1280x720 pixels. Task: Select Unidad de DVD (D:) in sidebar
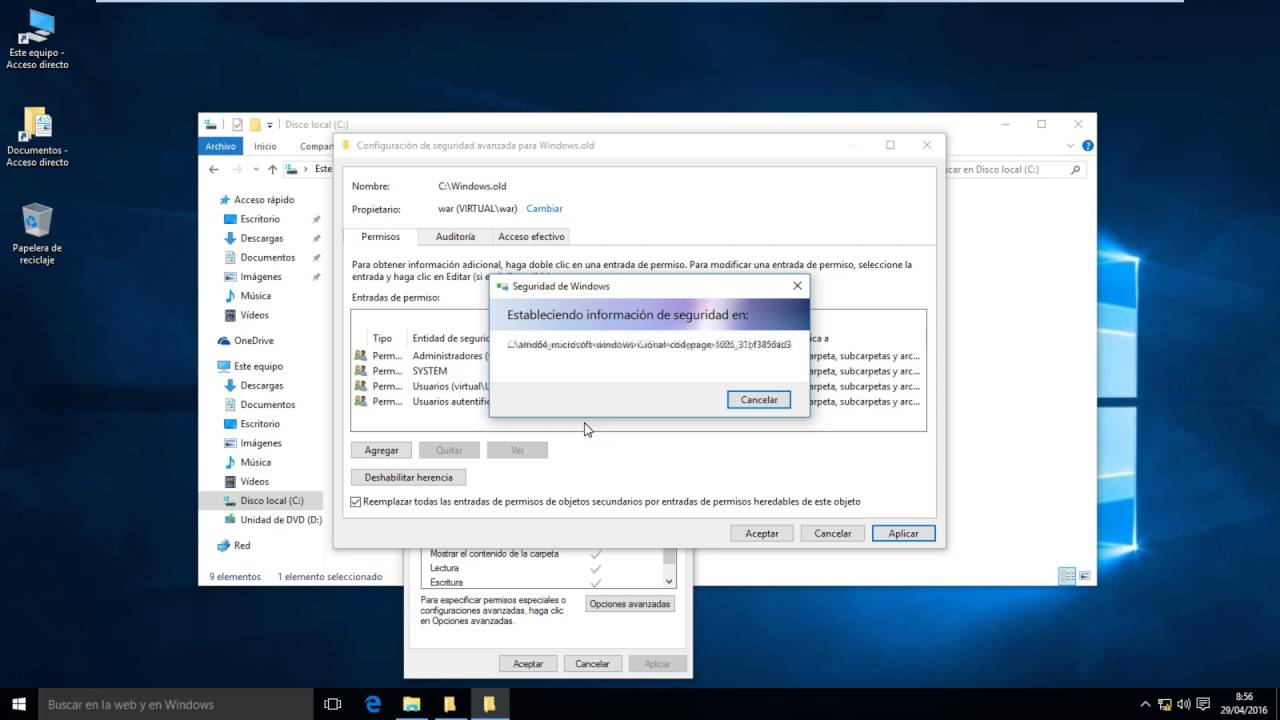point(273,520)
